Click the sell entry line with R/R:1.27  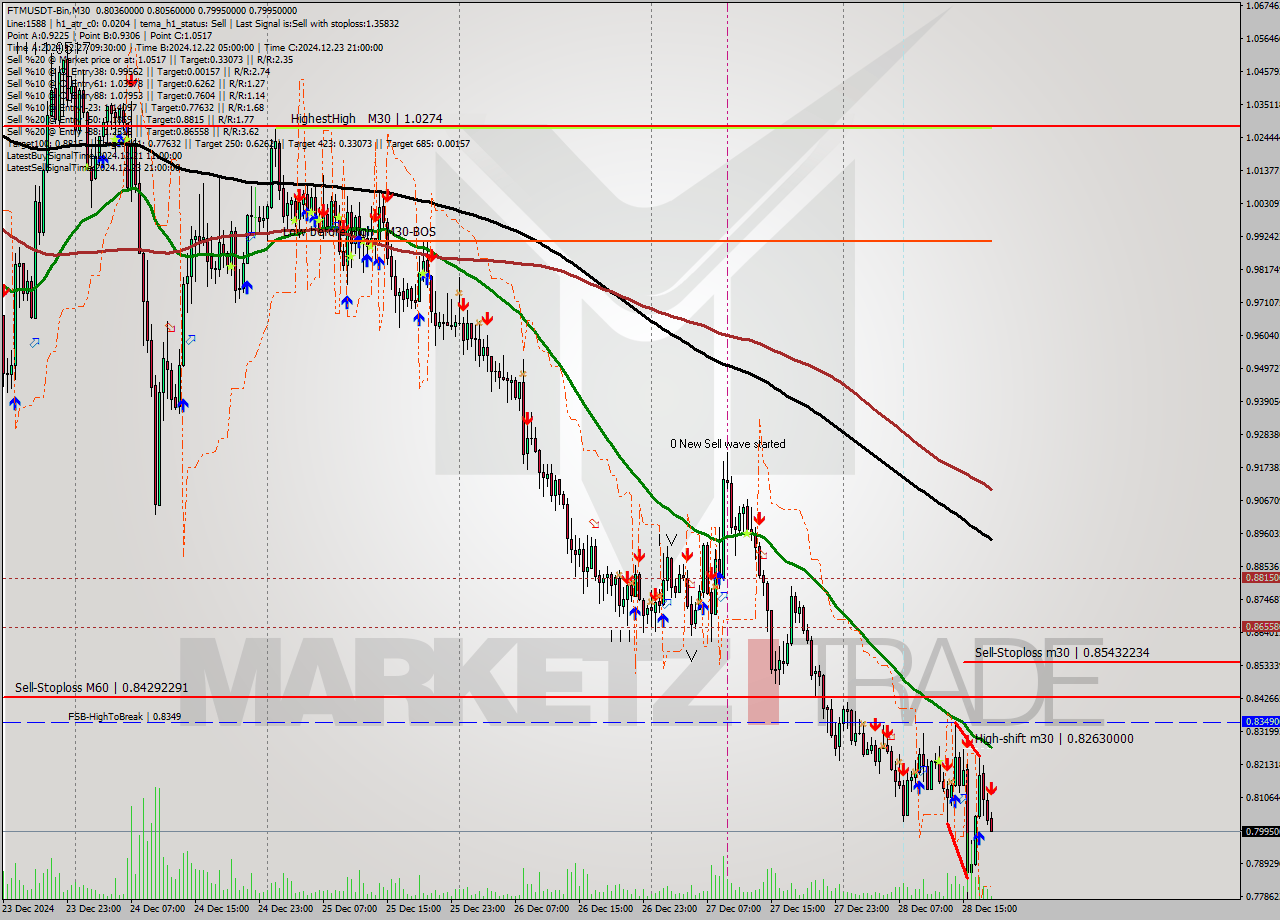click(135, 83)
